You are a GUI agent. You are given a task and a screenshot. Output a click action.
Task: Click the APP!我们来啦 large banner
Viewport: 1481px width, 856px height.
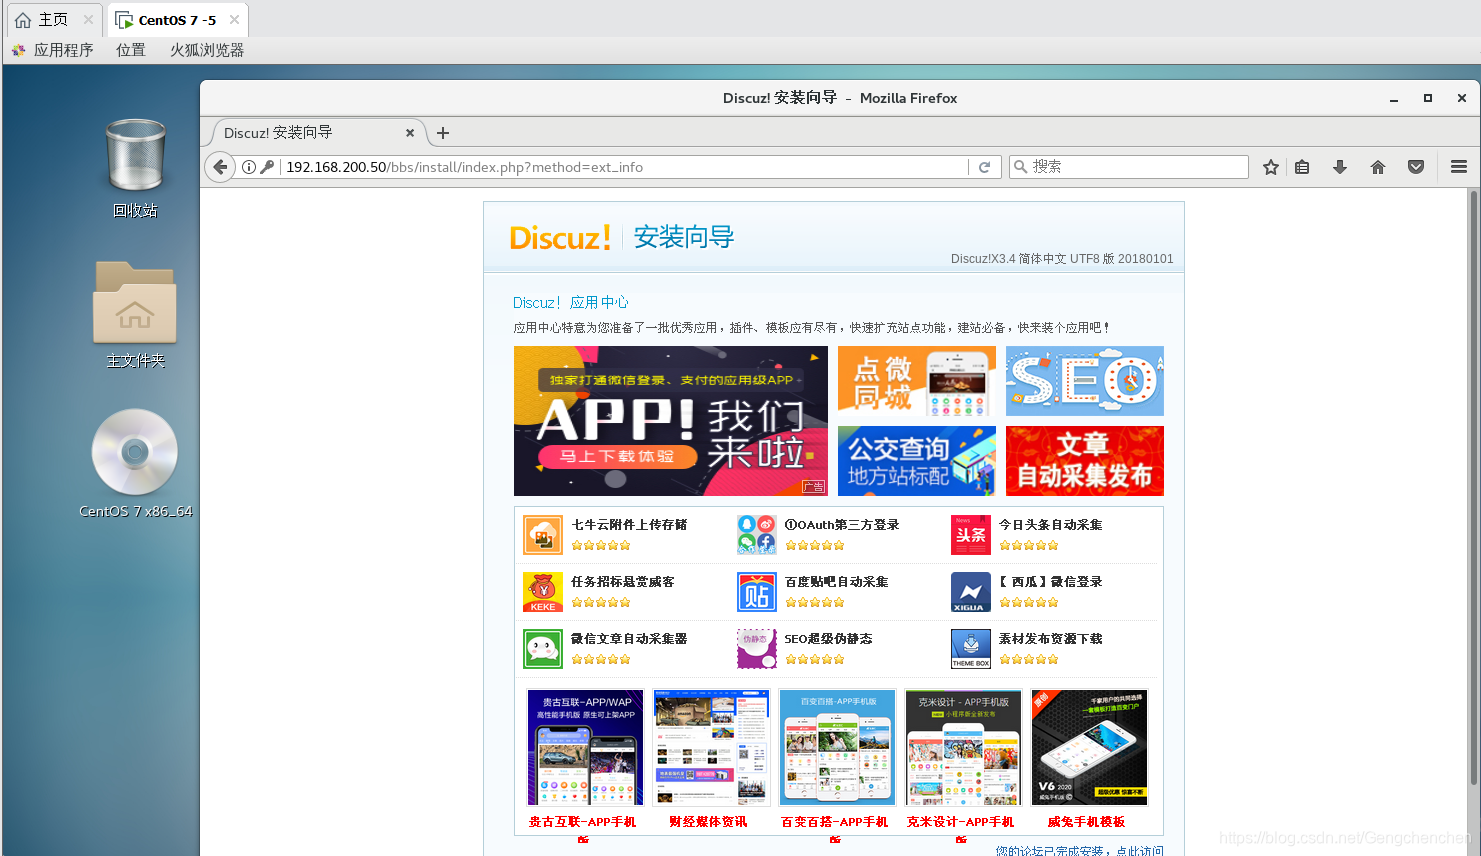tap(671, 421)
